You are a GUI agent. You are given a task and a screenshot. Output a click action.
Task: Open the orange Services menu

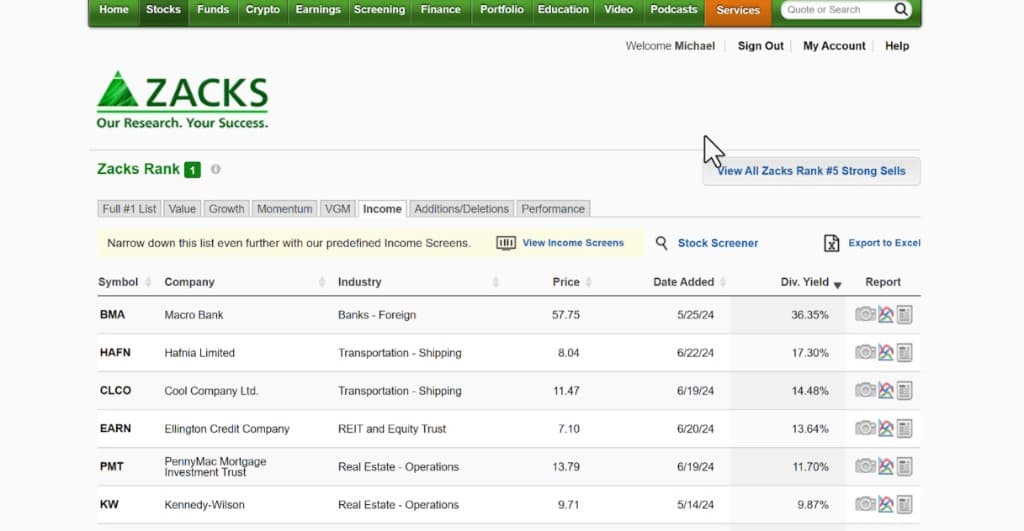point(738,10)
